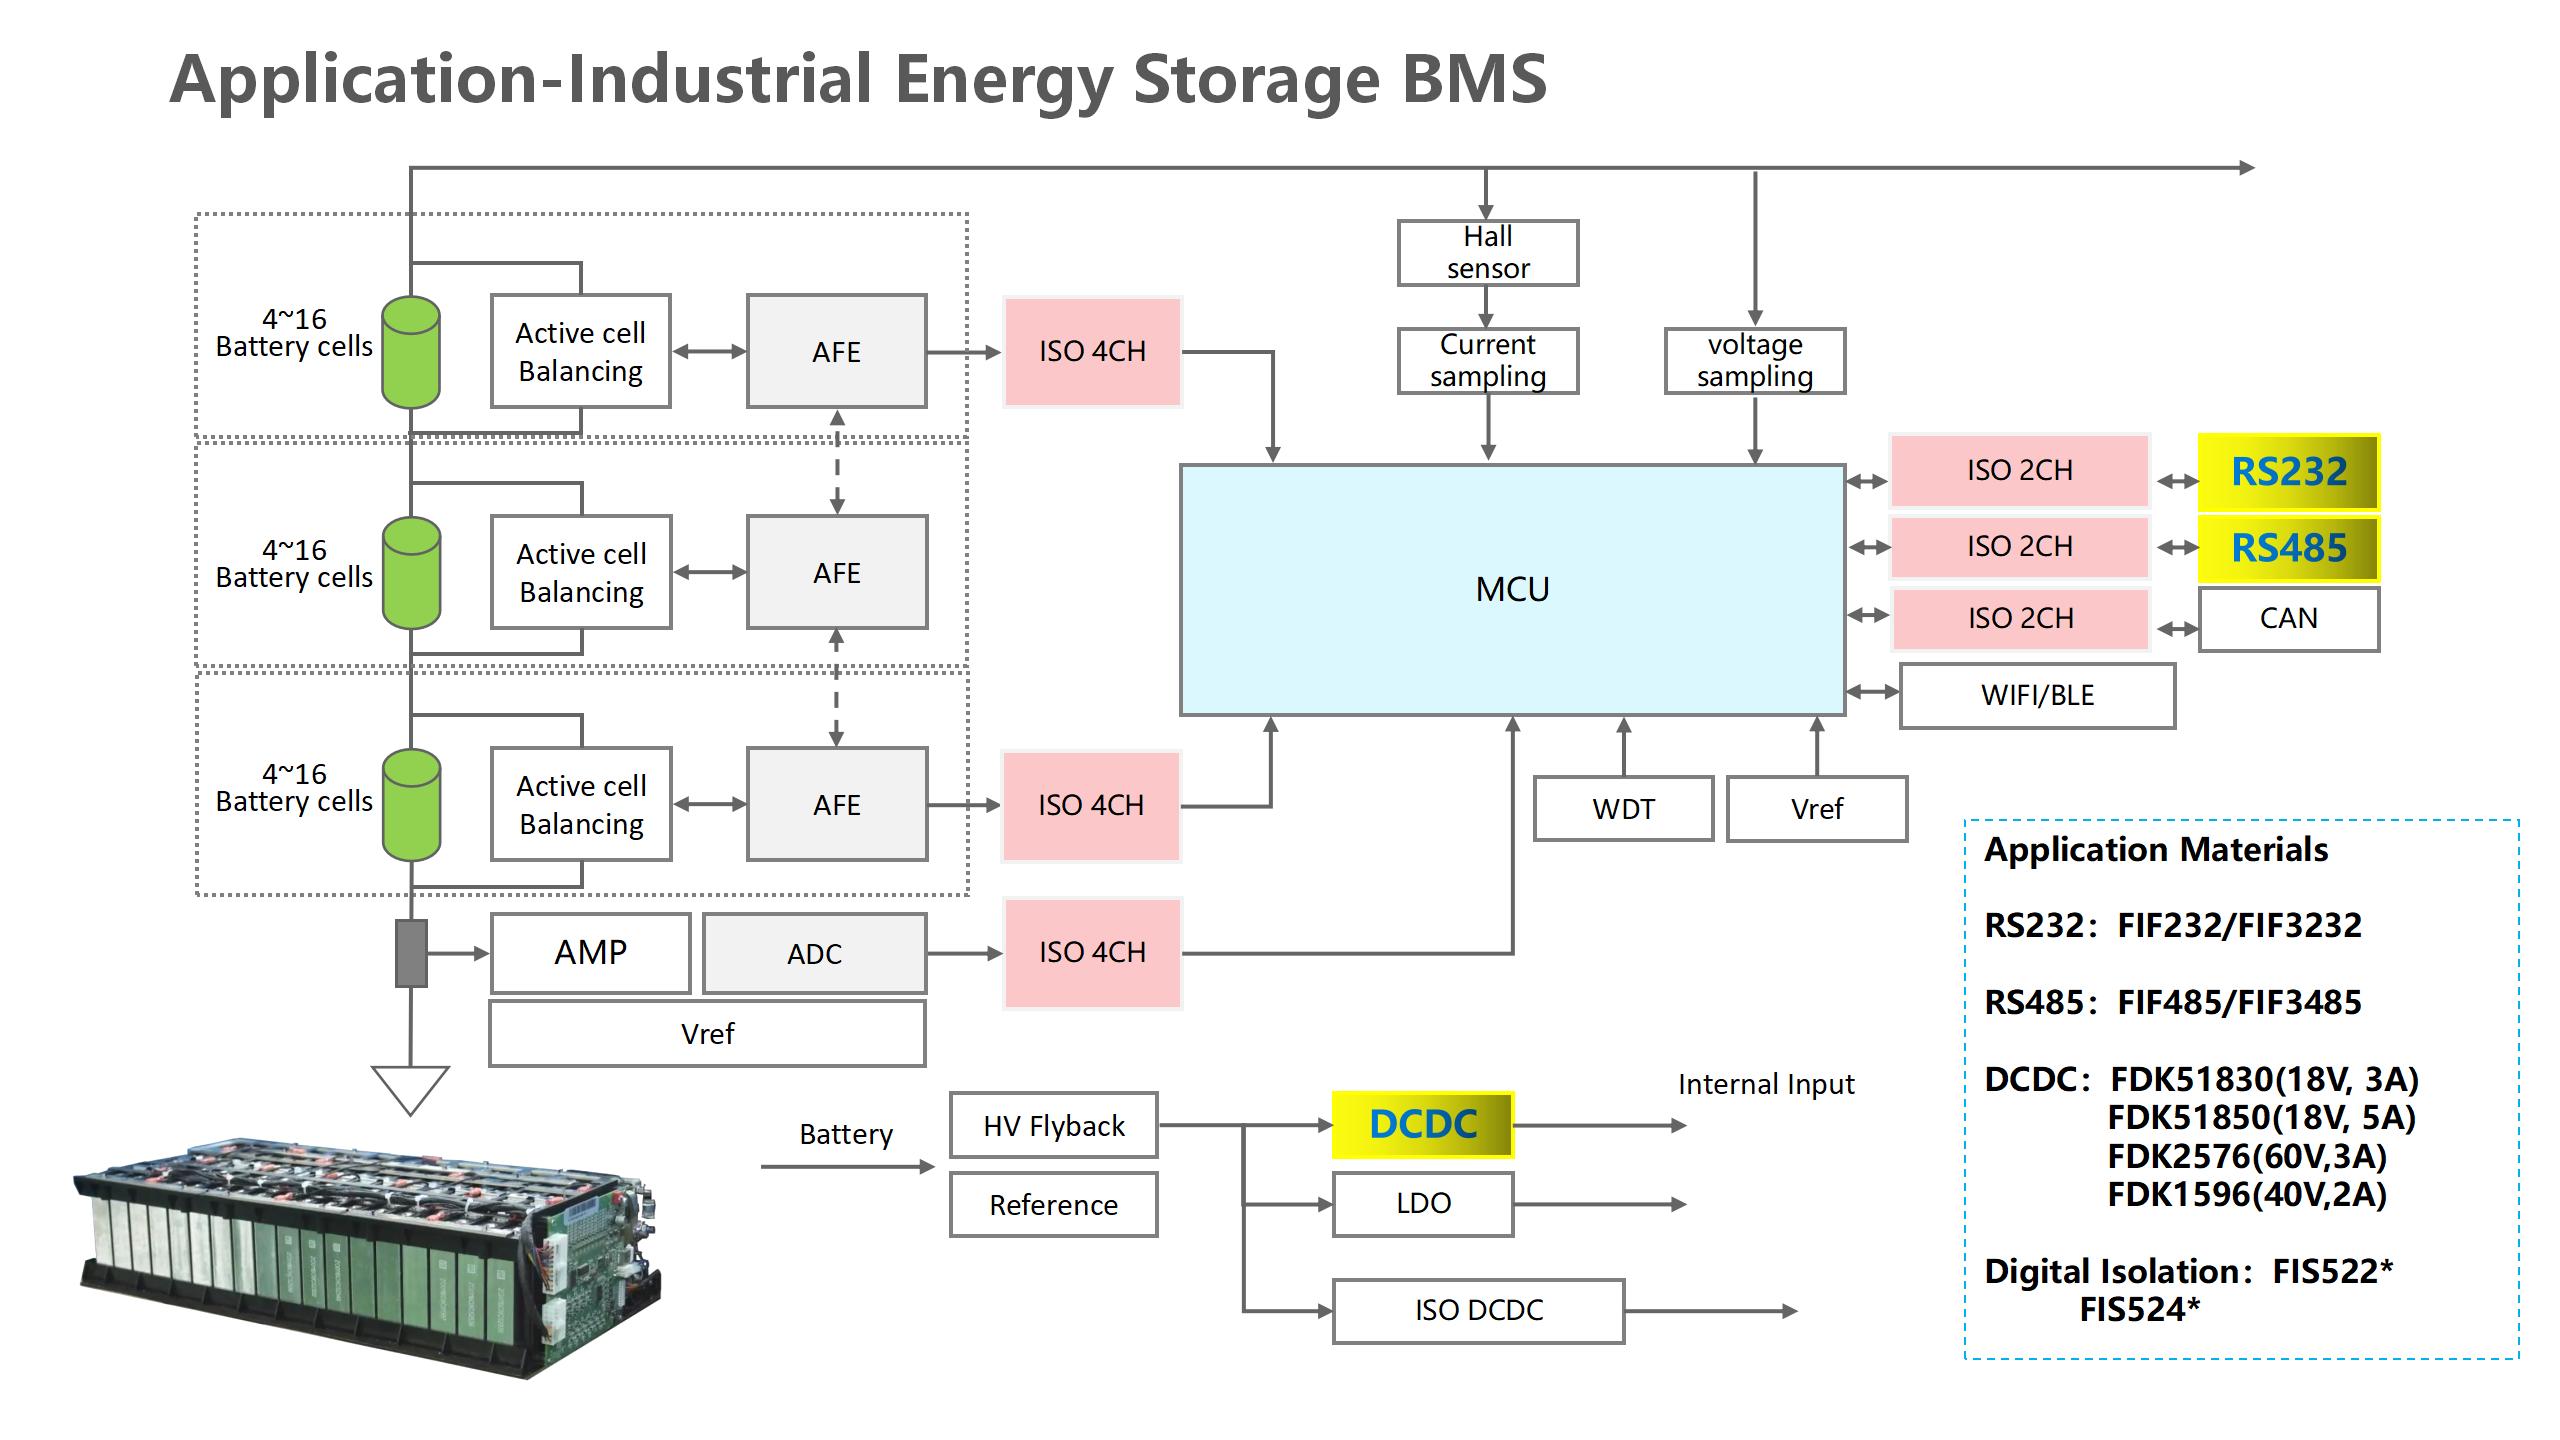This screenshot has height=1440, width=2560.
Task: Select the WIFI/BLE block
Action: (x=2037, y=696)
